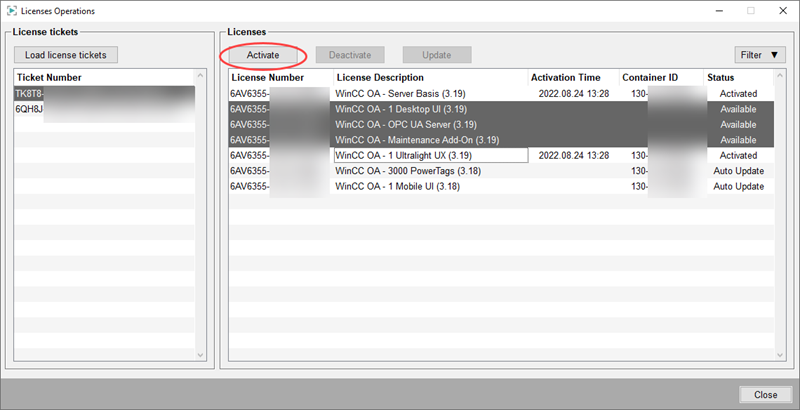Select ticket starting with TK8T8
The width and height of the screenshot is (800, 410).
pos(105,94)
